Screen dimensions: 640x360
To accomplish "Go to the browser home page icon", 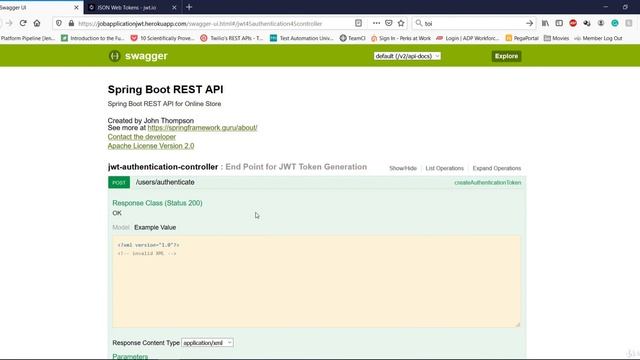I will [x=37, y=23].
